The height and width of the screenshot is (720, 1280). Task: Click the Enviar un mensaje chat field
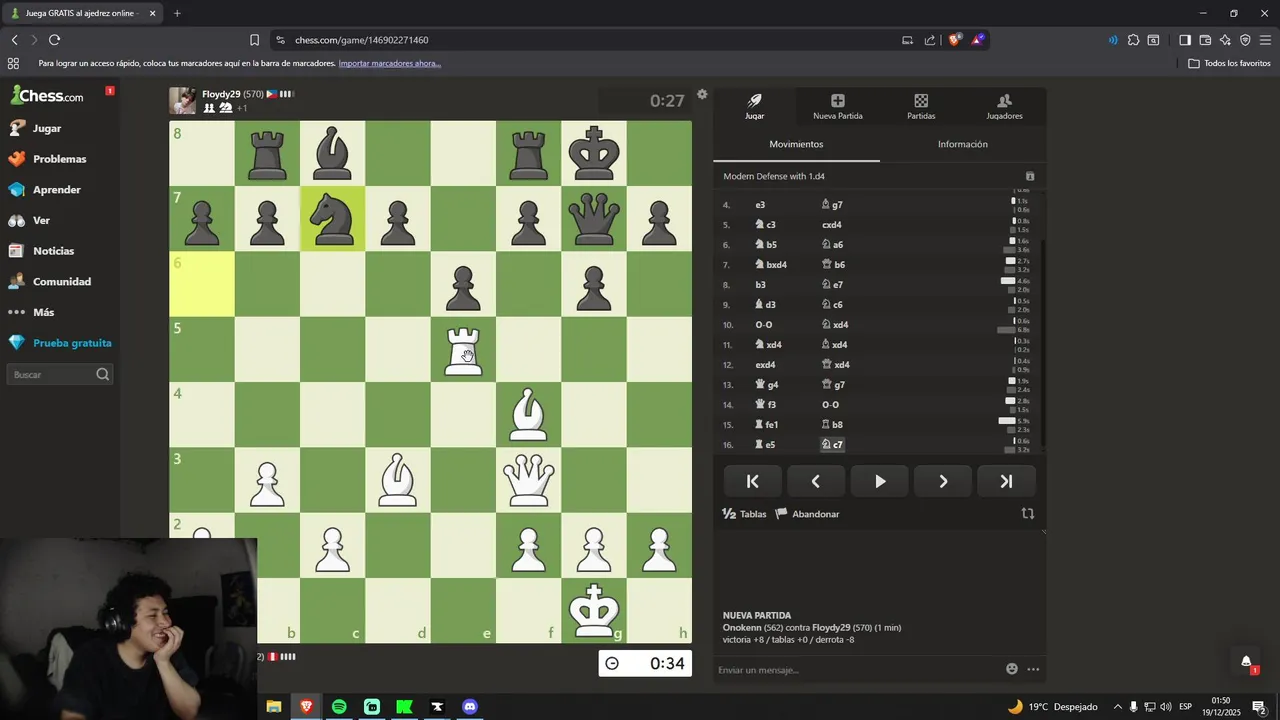coord(858,669)
